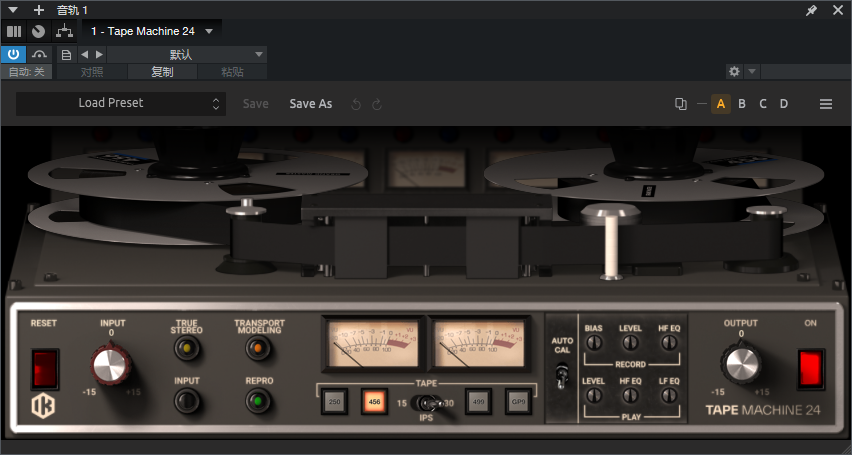The image size is (852, 455).
Task: Go to previous preset with left arrow
Action: 84,54
